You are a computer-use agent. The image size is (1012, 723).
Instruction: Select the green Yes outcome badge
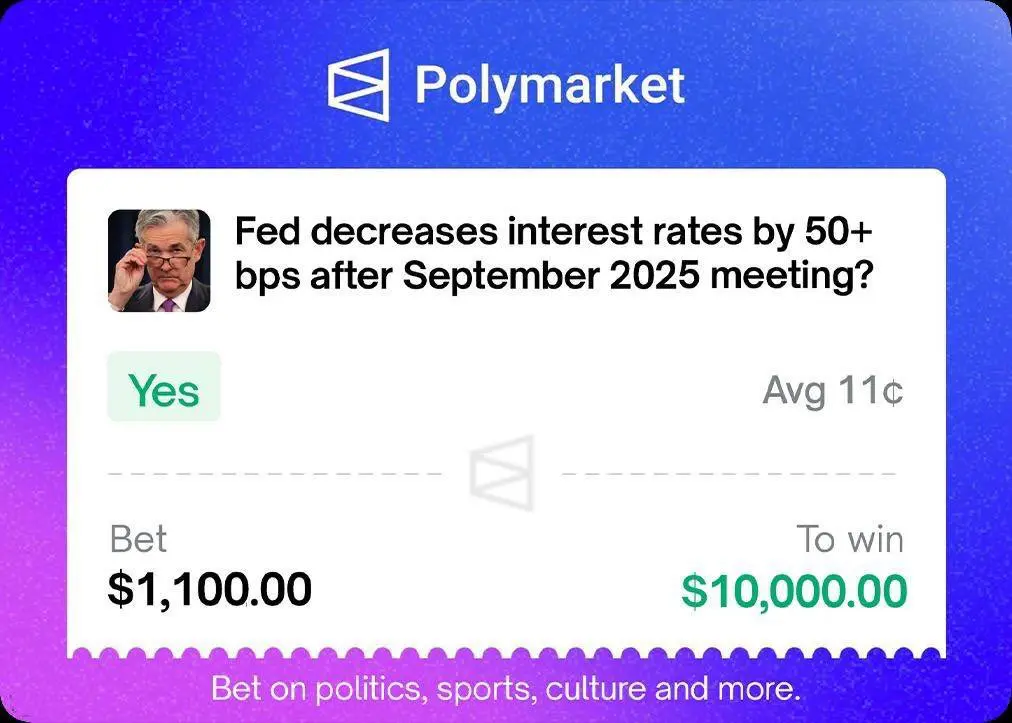(x=164, y=387)
